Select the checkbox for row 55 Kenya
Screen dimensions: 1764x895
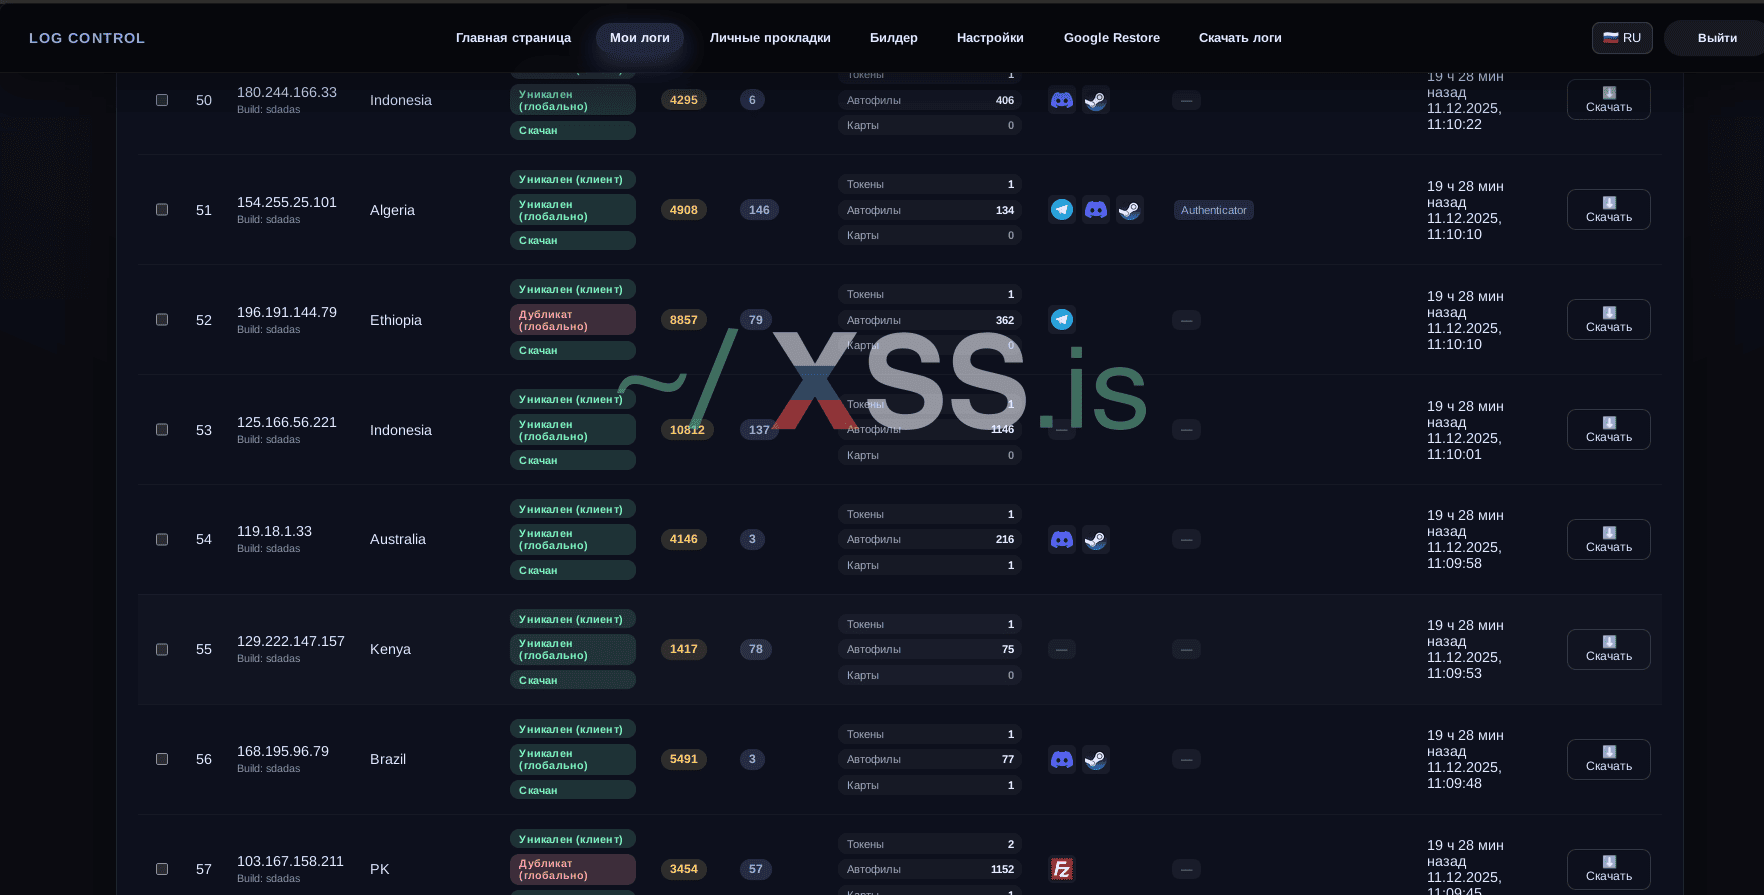(162, 650)
